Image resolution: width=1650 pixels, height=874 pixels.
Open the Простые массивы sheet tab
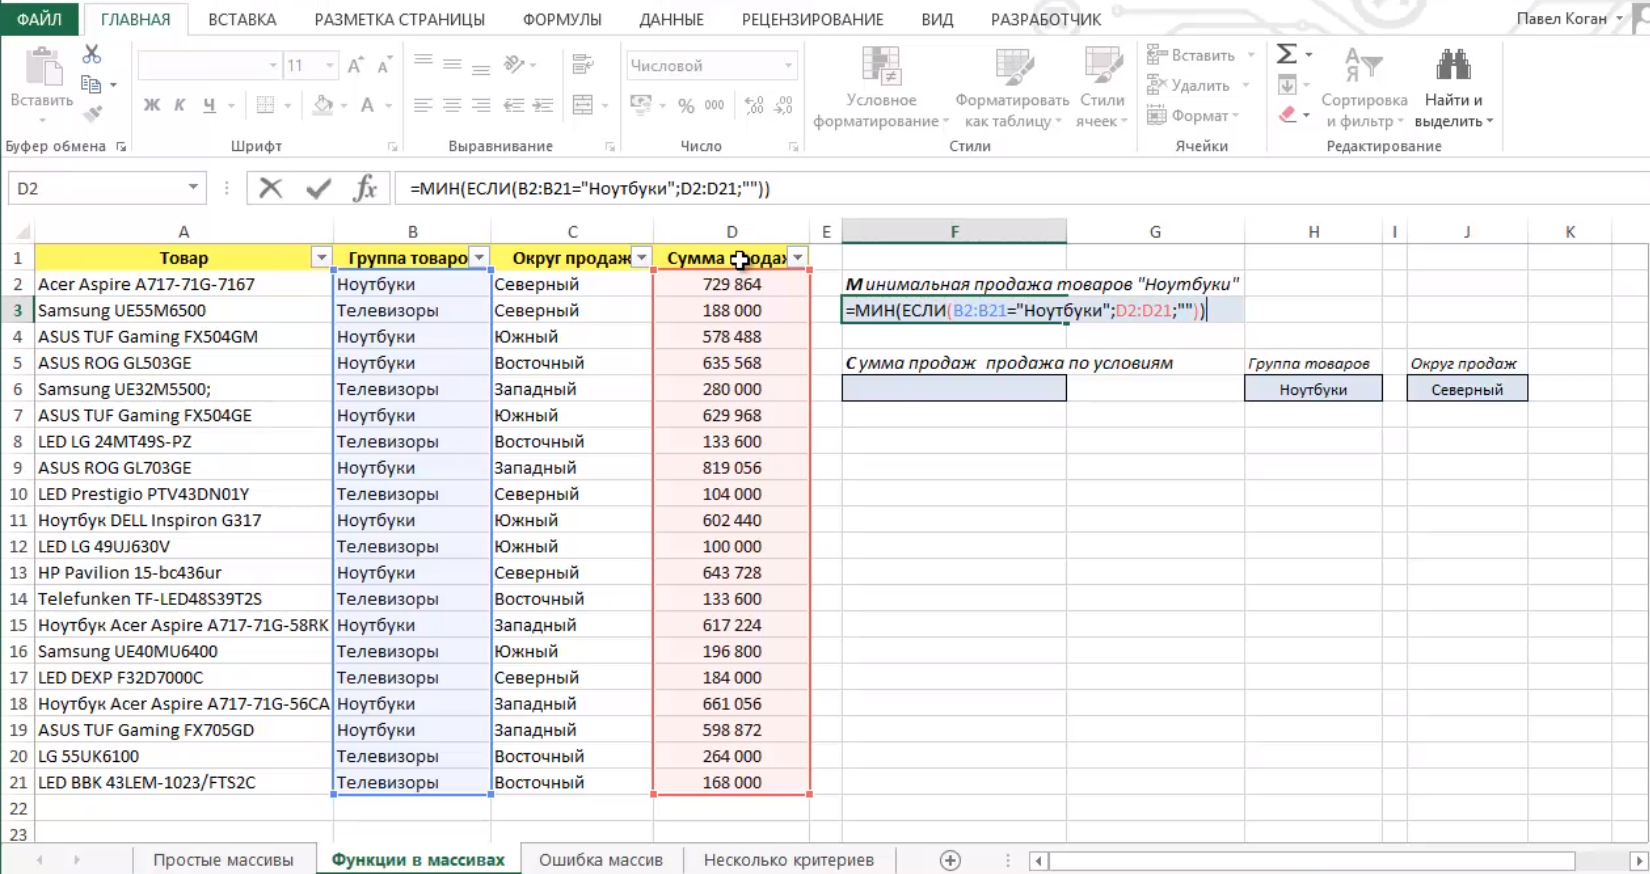[223, 860]
